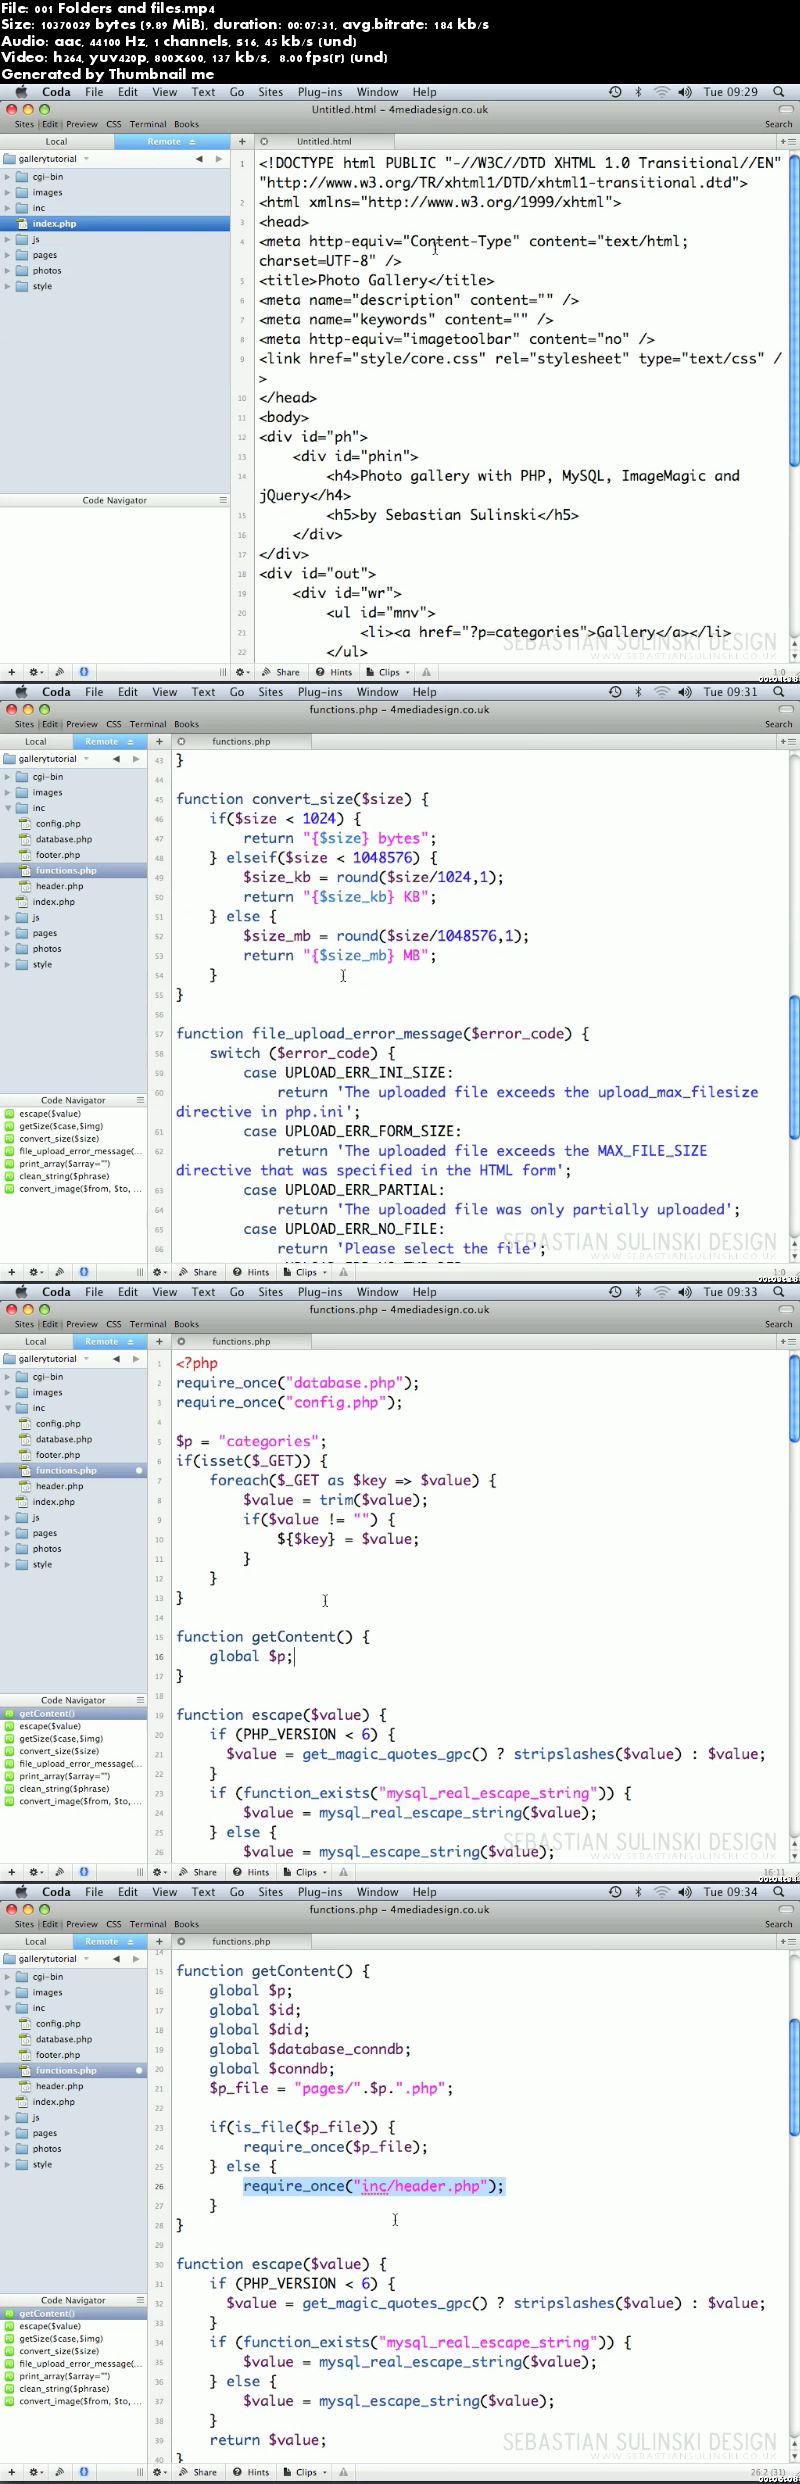Click the editor scrollbar thumb in the 09:31 frame
800x2484 pixels.
pos(795,1067)
